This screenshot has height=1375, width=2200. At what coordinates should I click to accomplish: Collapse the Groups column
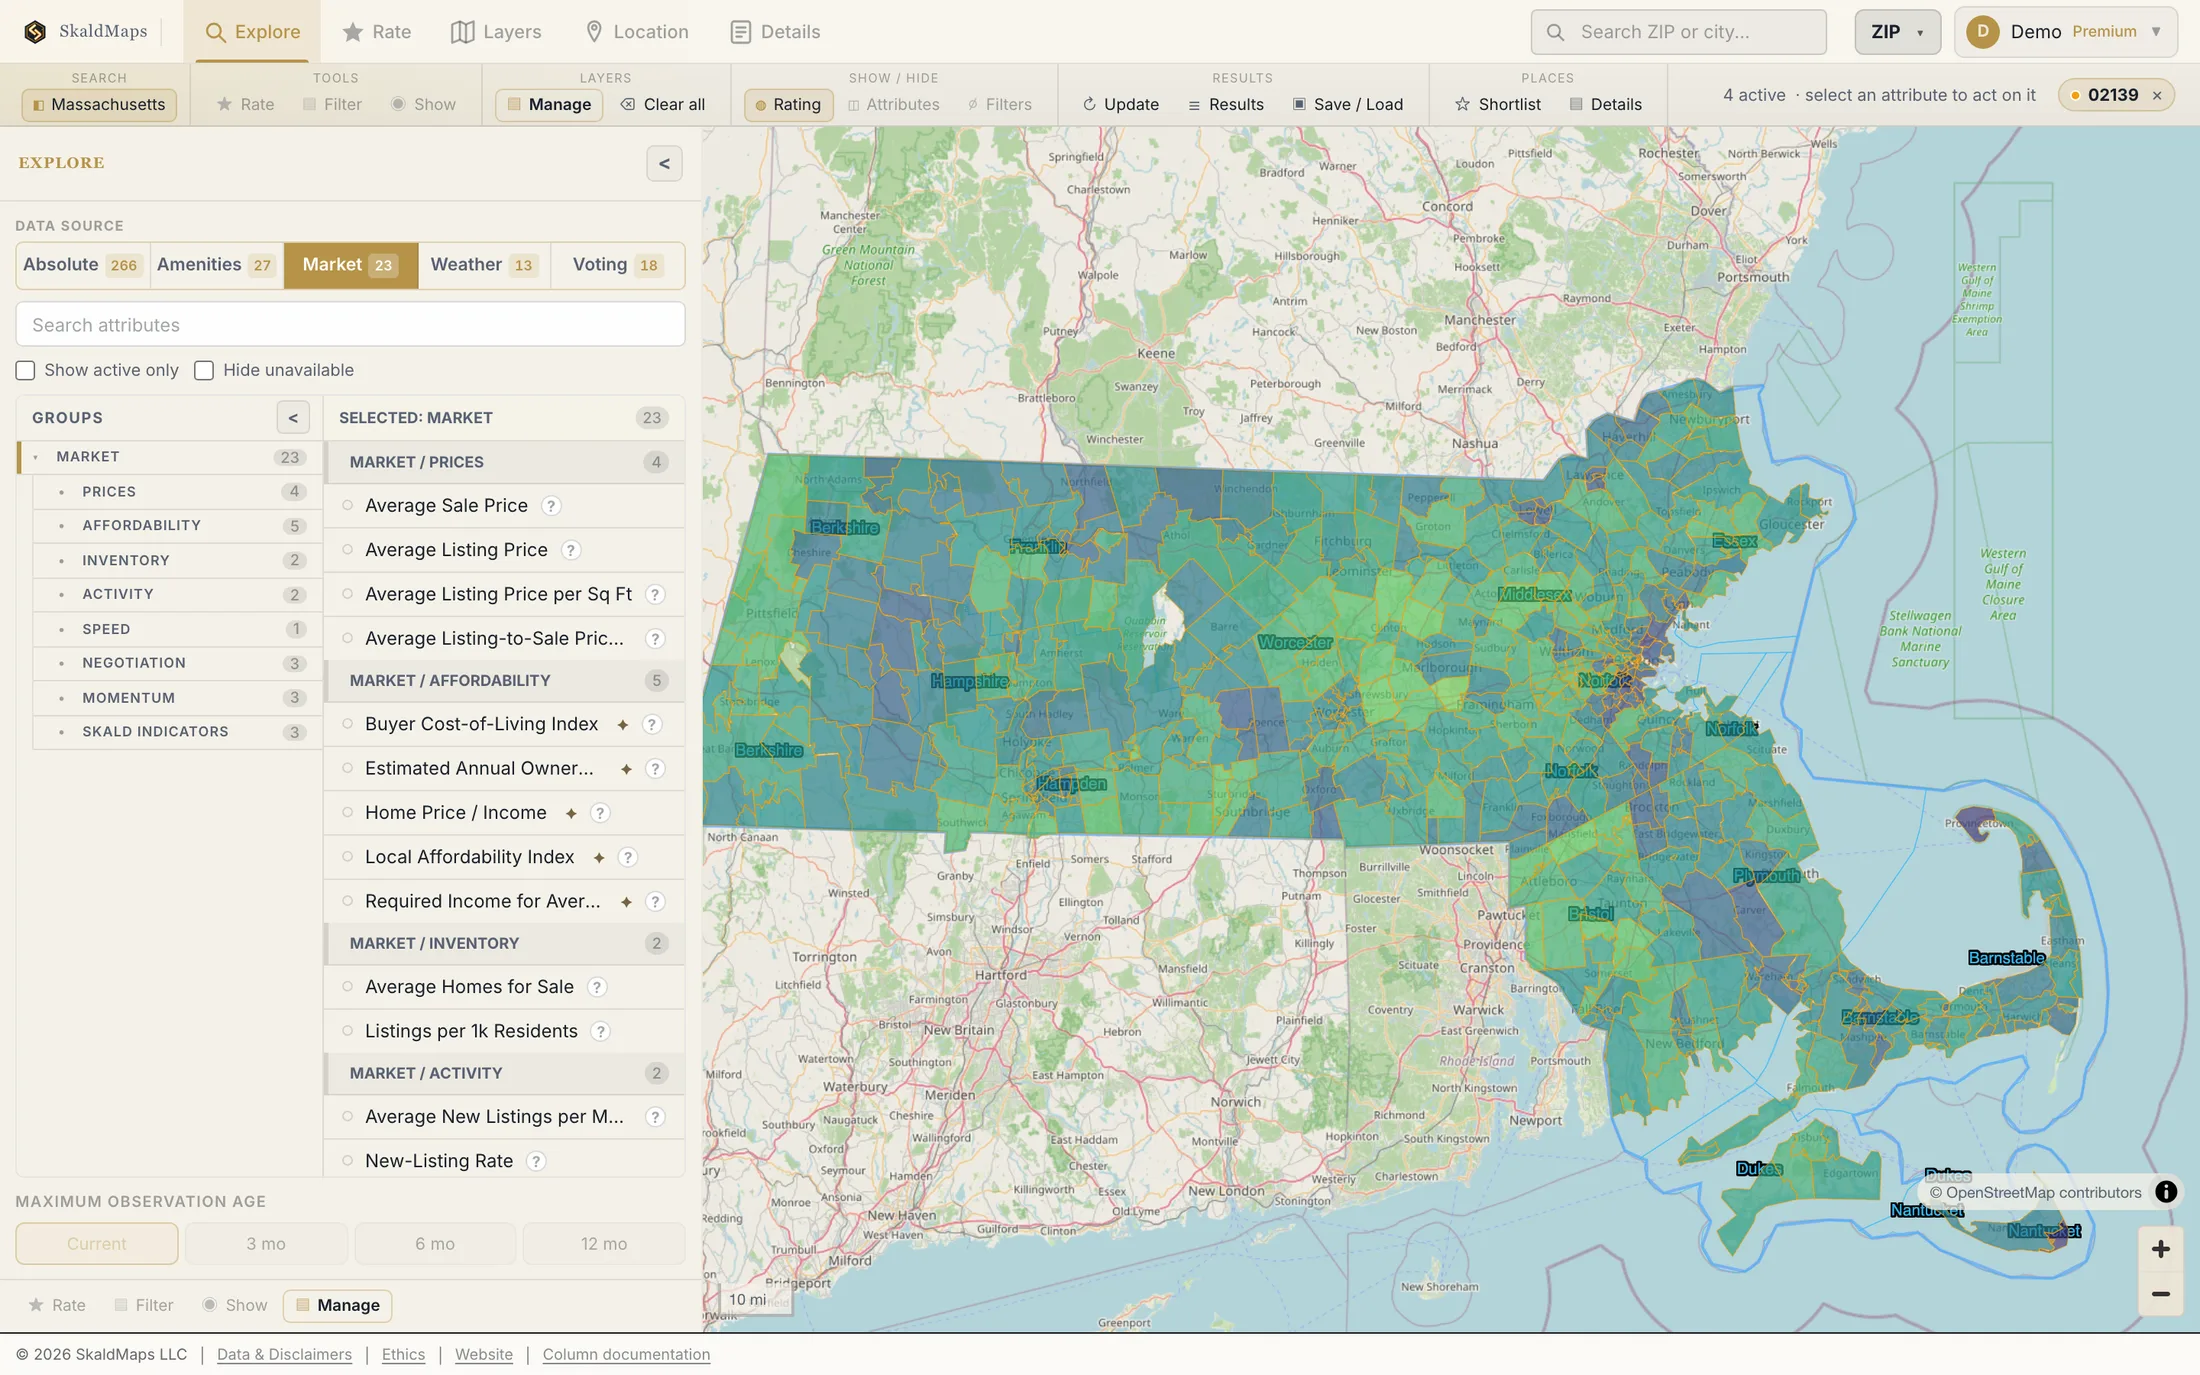293,418
